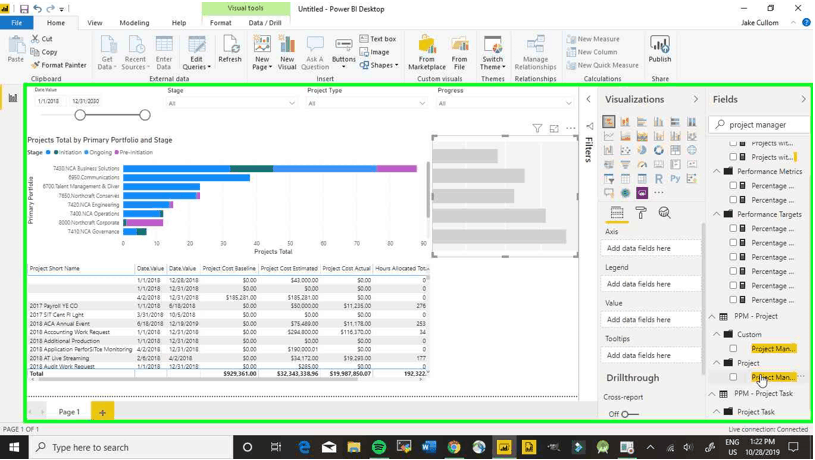Click Publish in the Share group
This screenshot has width=815, height=460.
660,49
